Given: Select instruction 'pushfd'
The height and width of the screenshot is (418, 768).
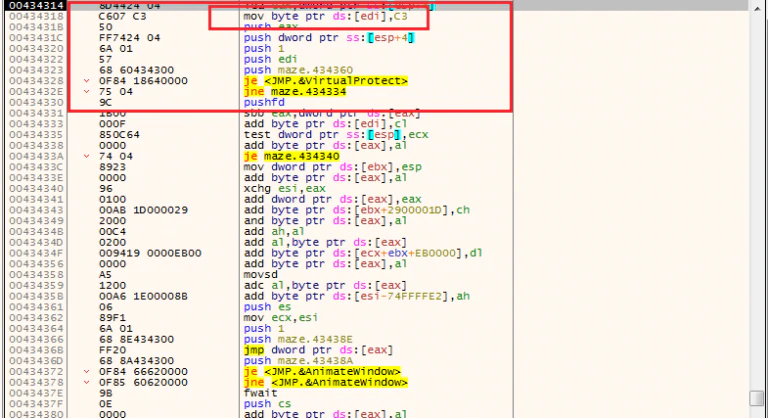Looking at the screenshot, I should point(264,102).
